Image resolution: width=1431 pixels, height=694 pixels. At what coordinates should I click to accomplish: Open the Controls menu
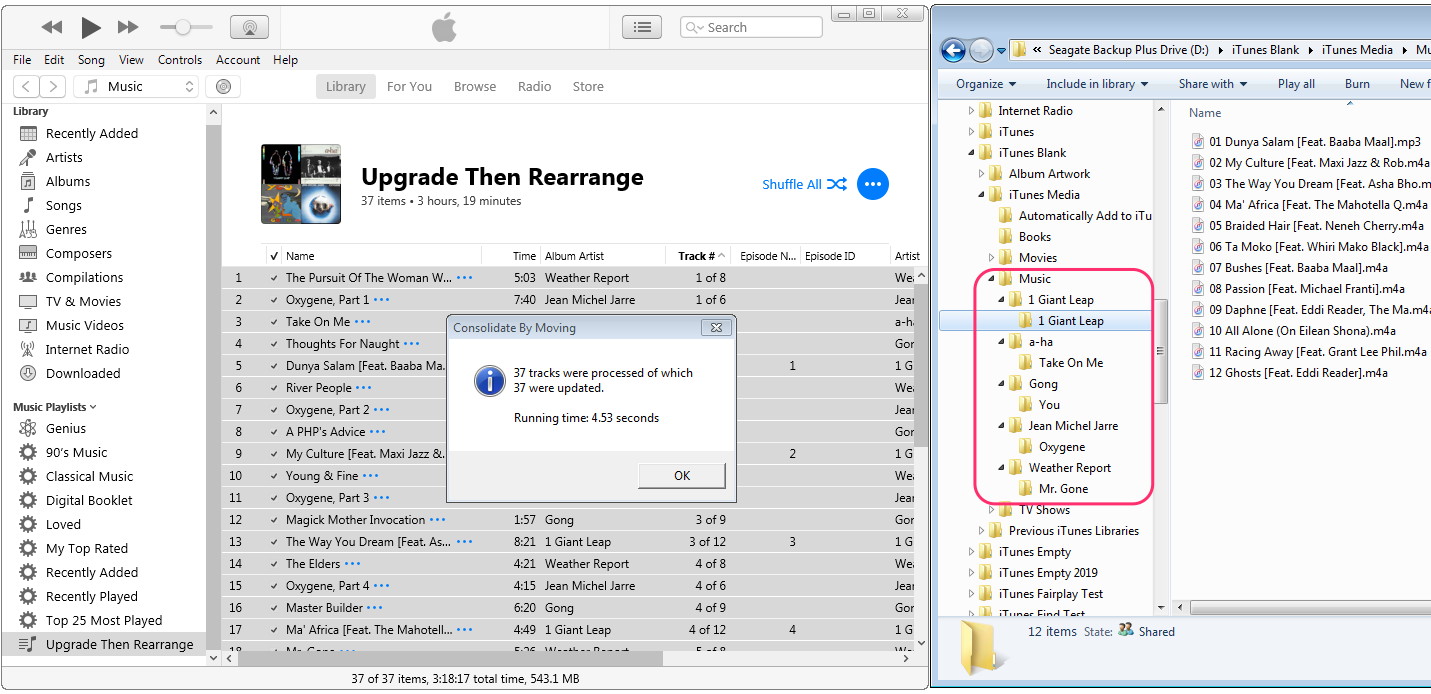[x=180, y=60]
